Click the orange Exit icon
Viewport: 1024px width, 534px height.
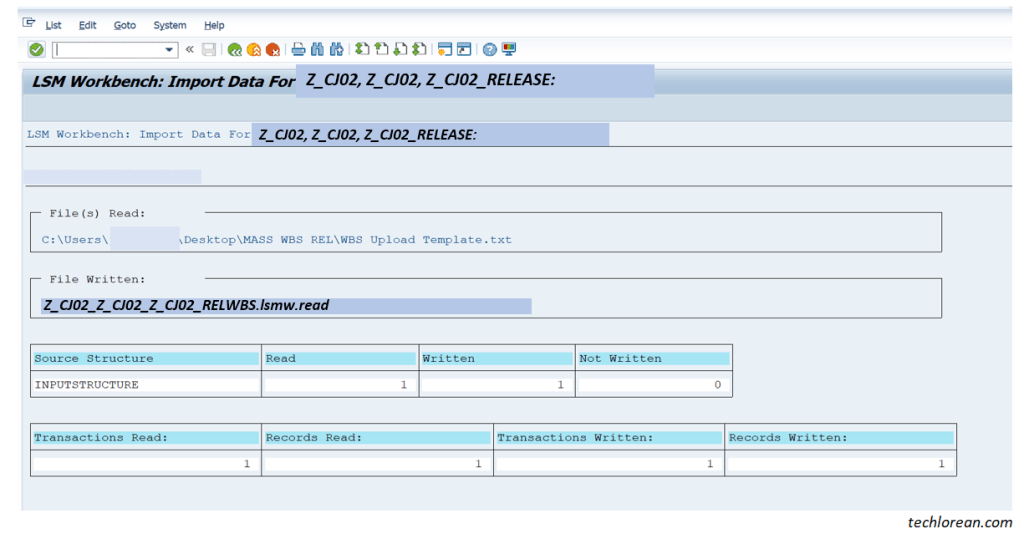(254, 50)
